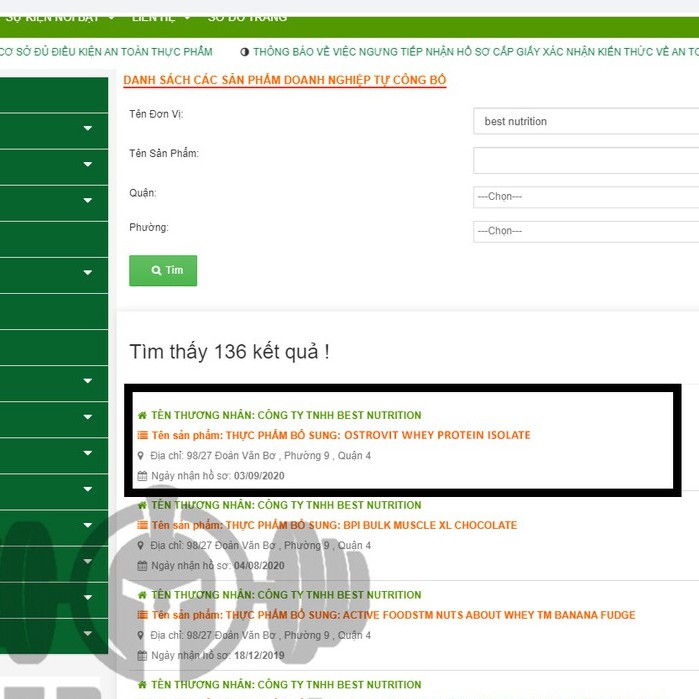The width and height of the screenshot is (699, 699).
Task: Click map pin icon in OSTROVIT result
Action: pos(141,456)
